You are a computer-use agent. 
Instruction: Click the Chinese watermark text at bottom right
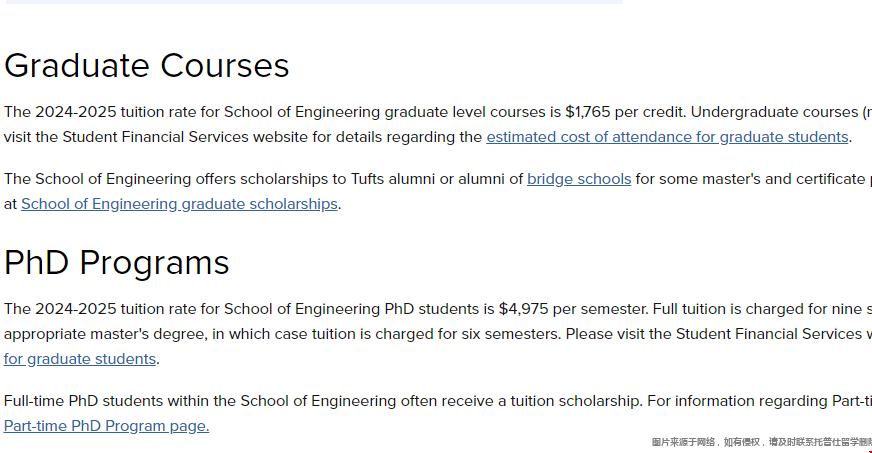pos(761,442)
